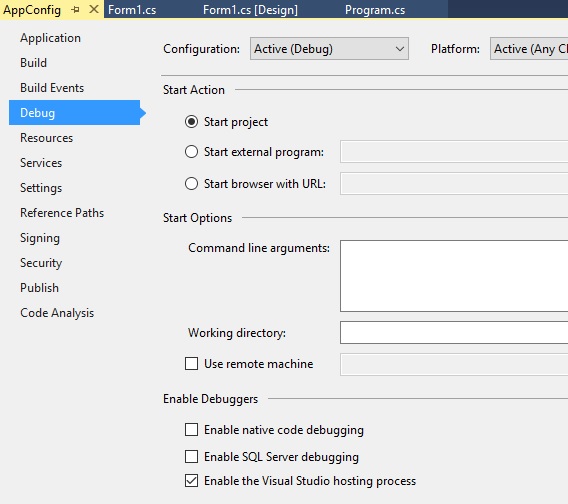Click the Command line arguments text box
The width and height of the screenshot is (568, 504).
click(x=454, y=276)
